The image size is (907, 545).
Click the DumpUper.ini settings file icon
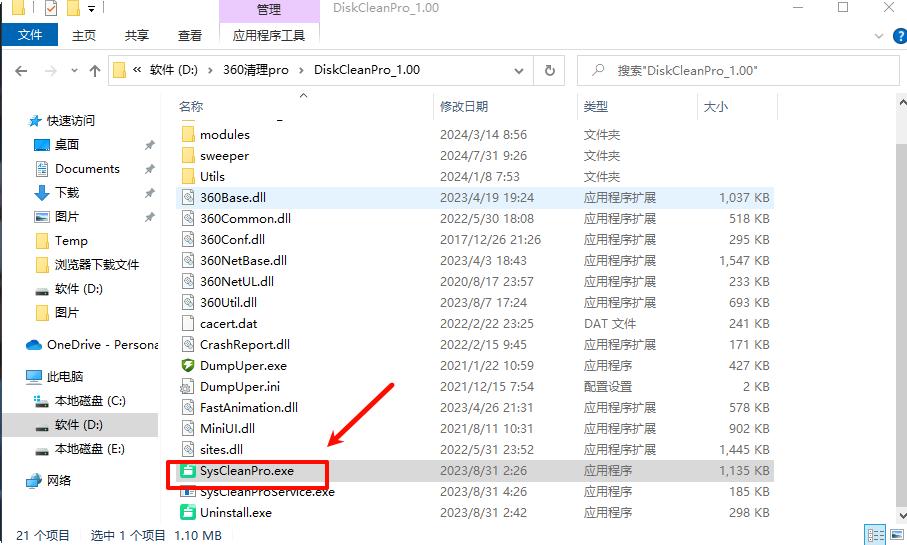pos(188,386)
